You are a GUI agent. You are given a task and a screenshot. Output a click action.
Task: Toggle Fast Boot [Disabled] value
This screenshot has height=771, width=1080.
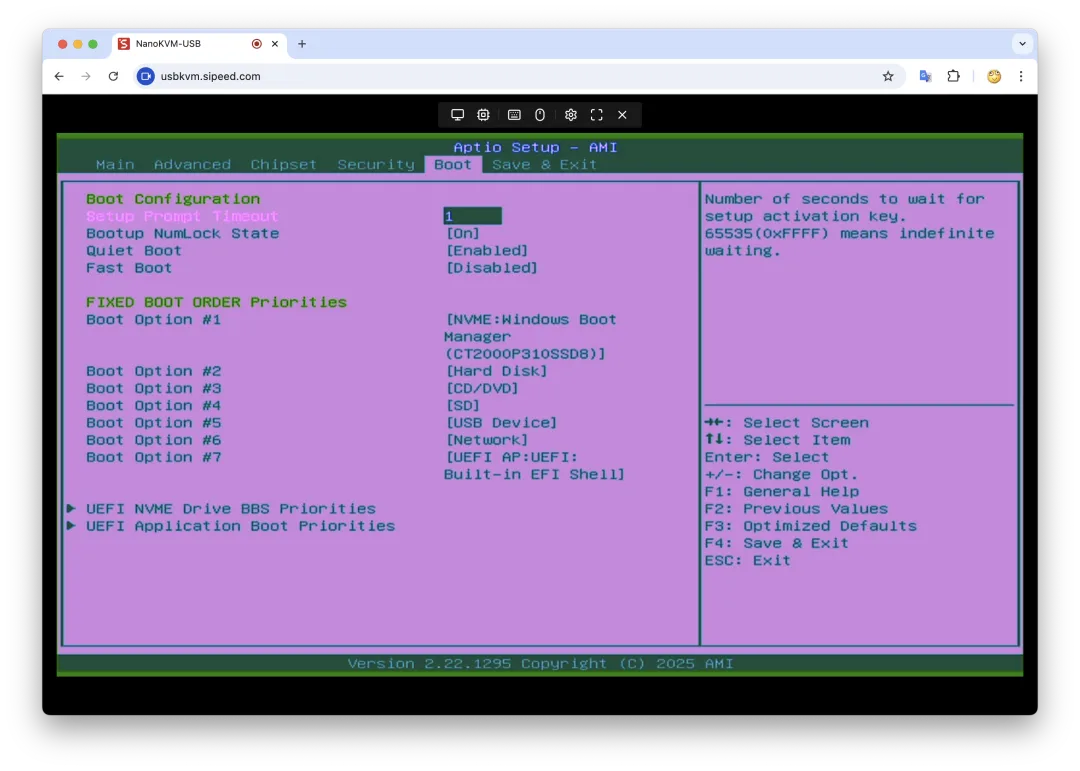[491, 268]
